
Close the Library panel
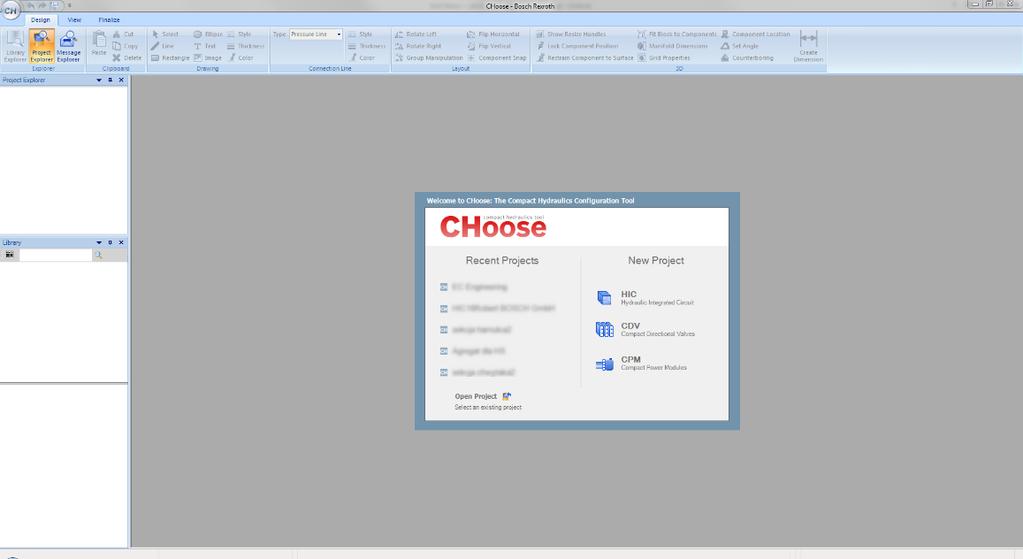[x=121, y=243]
